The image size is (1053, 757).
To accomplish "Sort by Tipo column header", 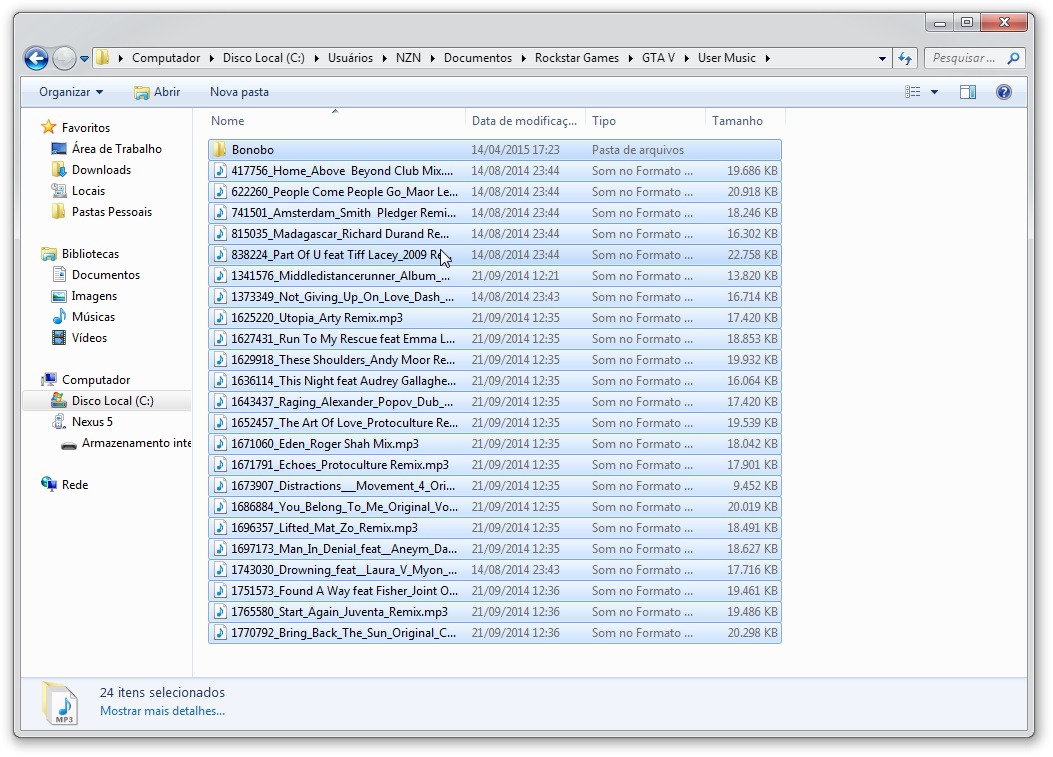I will tap(604, 121).
